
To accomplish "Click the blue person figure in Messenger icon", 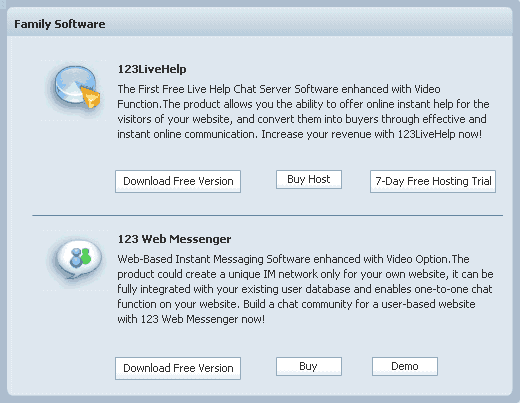I will 76,258.
